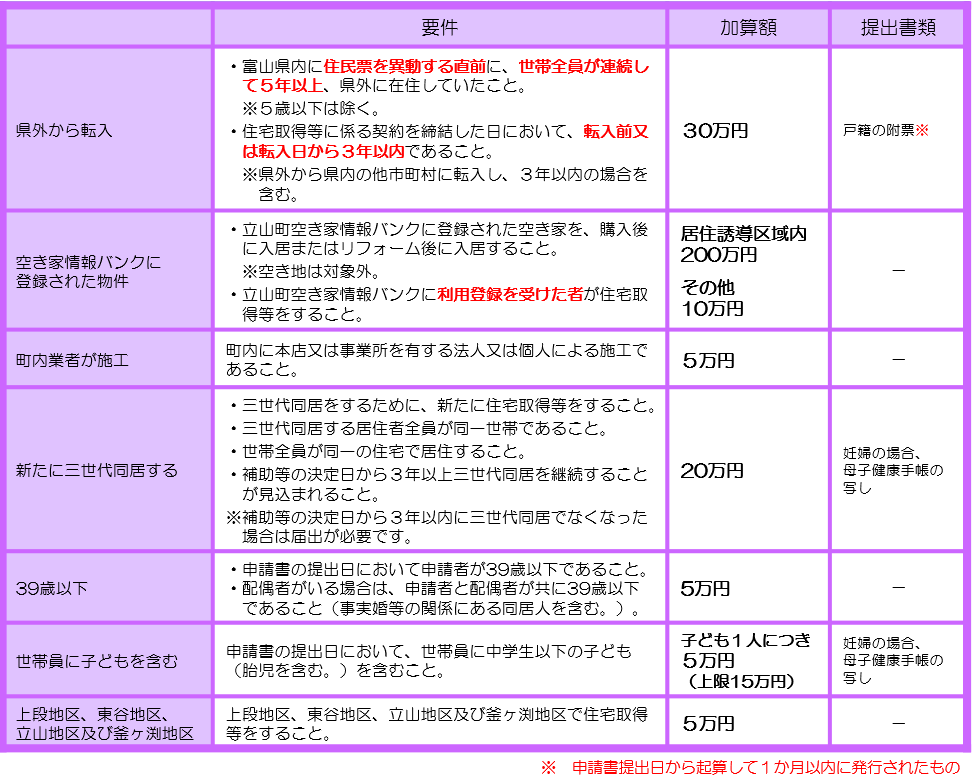The width and height of the screenshot is (972, 778).
Task: Select the 町内業者が施工 row label
Action: click(74, 358)
